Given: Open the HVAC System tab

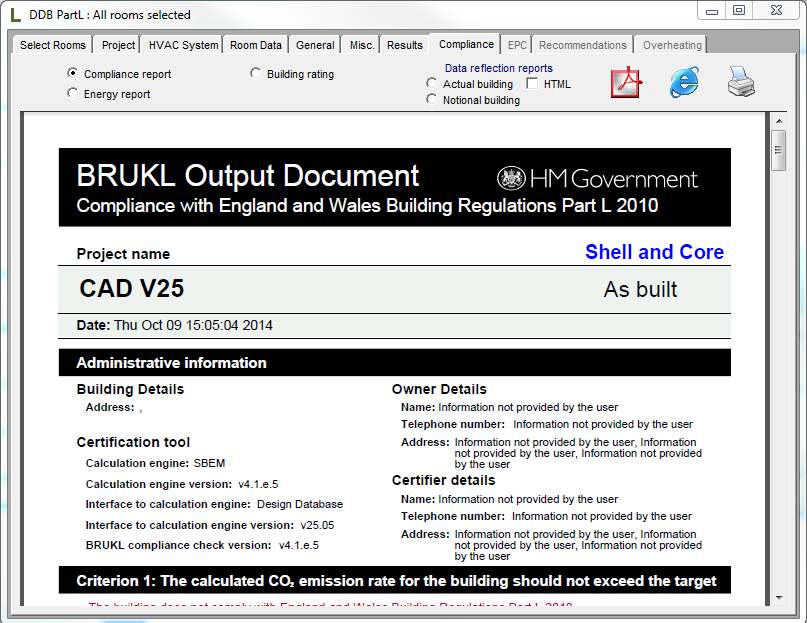Looking at the screenshot, I should tap(183, 45).
